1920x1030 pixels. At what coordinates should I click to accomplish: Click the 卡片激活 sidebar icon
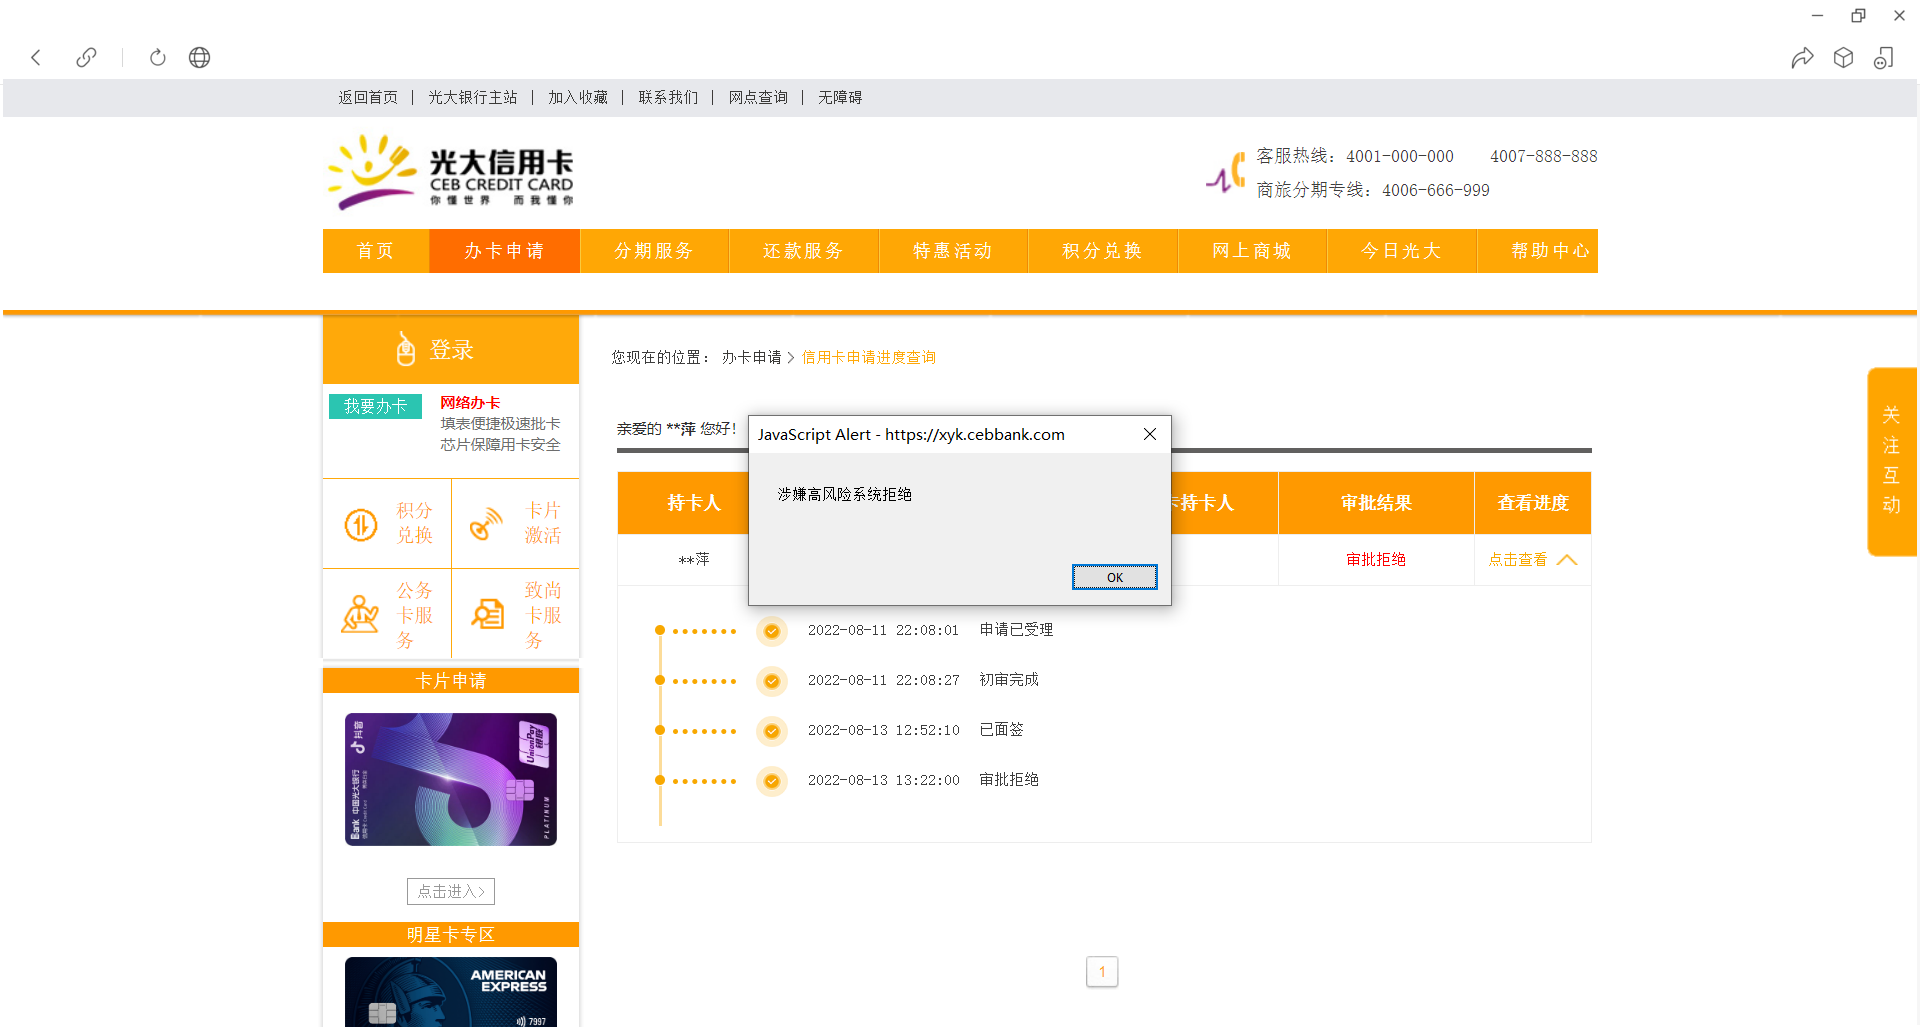(487, 523)
